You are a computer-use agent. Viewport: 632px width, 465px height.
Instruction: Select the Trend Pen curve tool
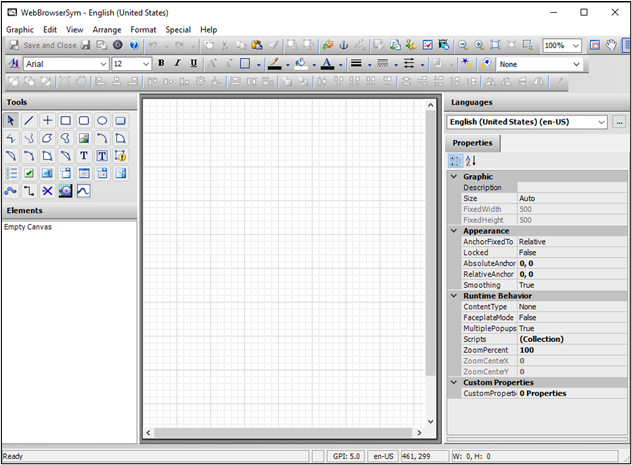(x=84, y=191)
